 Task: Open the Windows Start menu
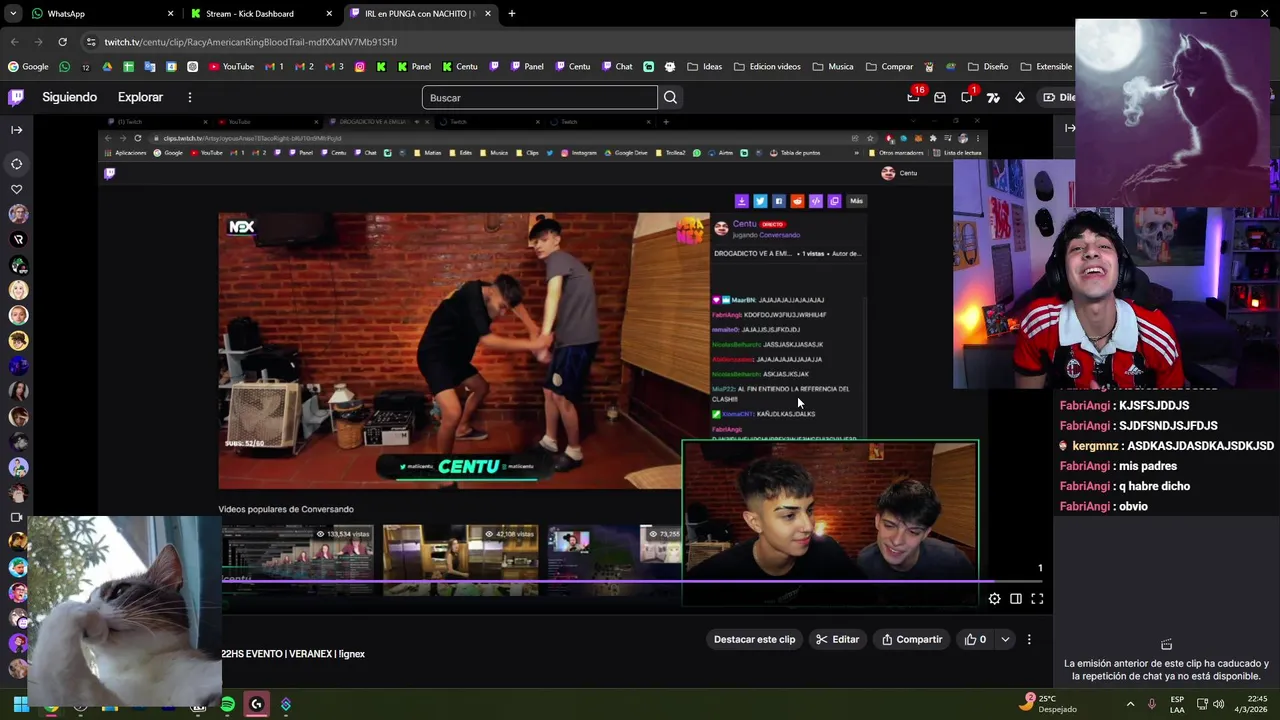[20, 705]
